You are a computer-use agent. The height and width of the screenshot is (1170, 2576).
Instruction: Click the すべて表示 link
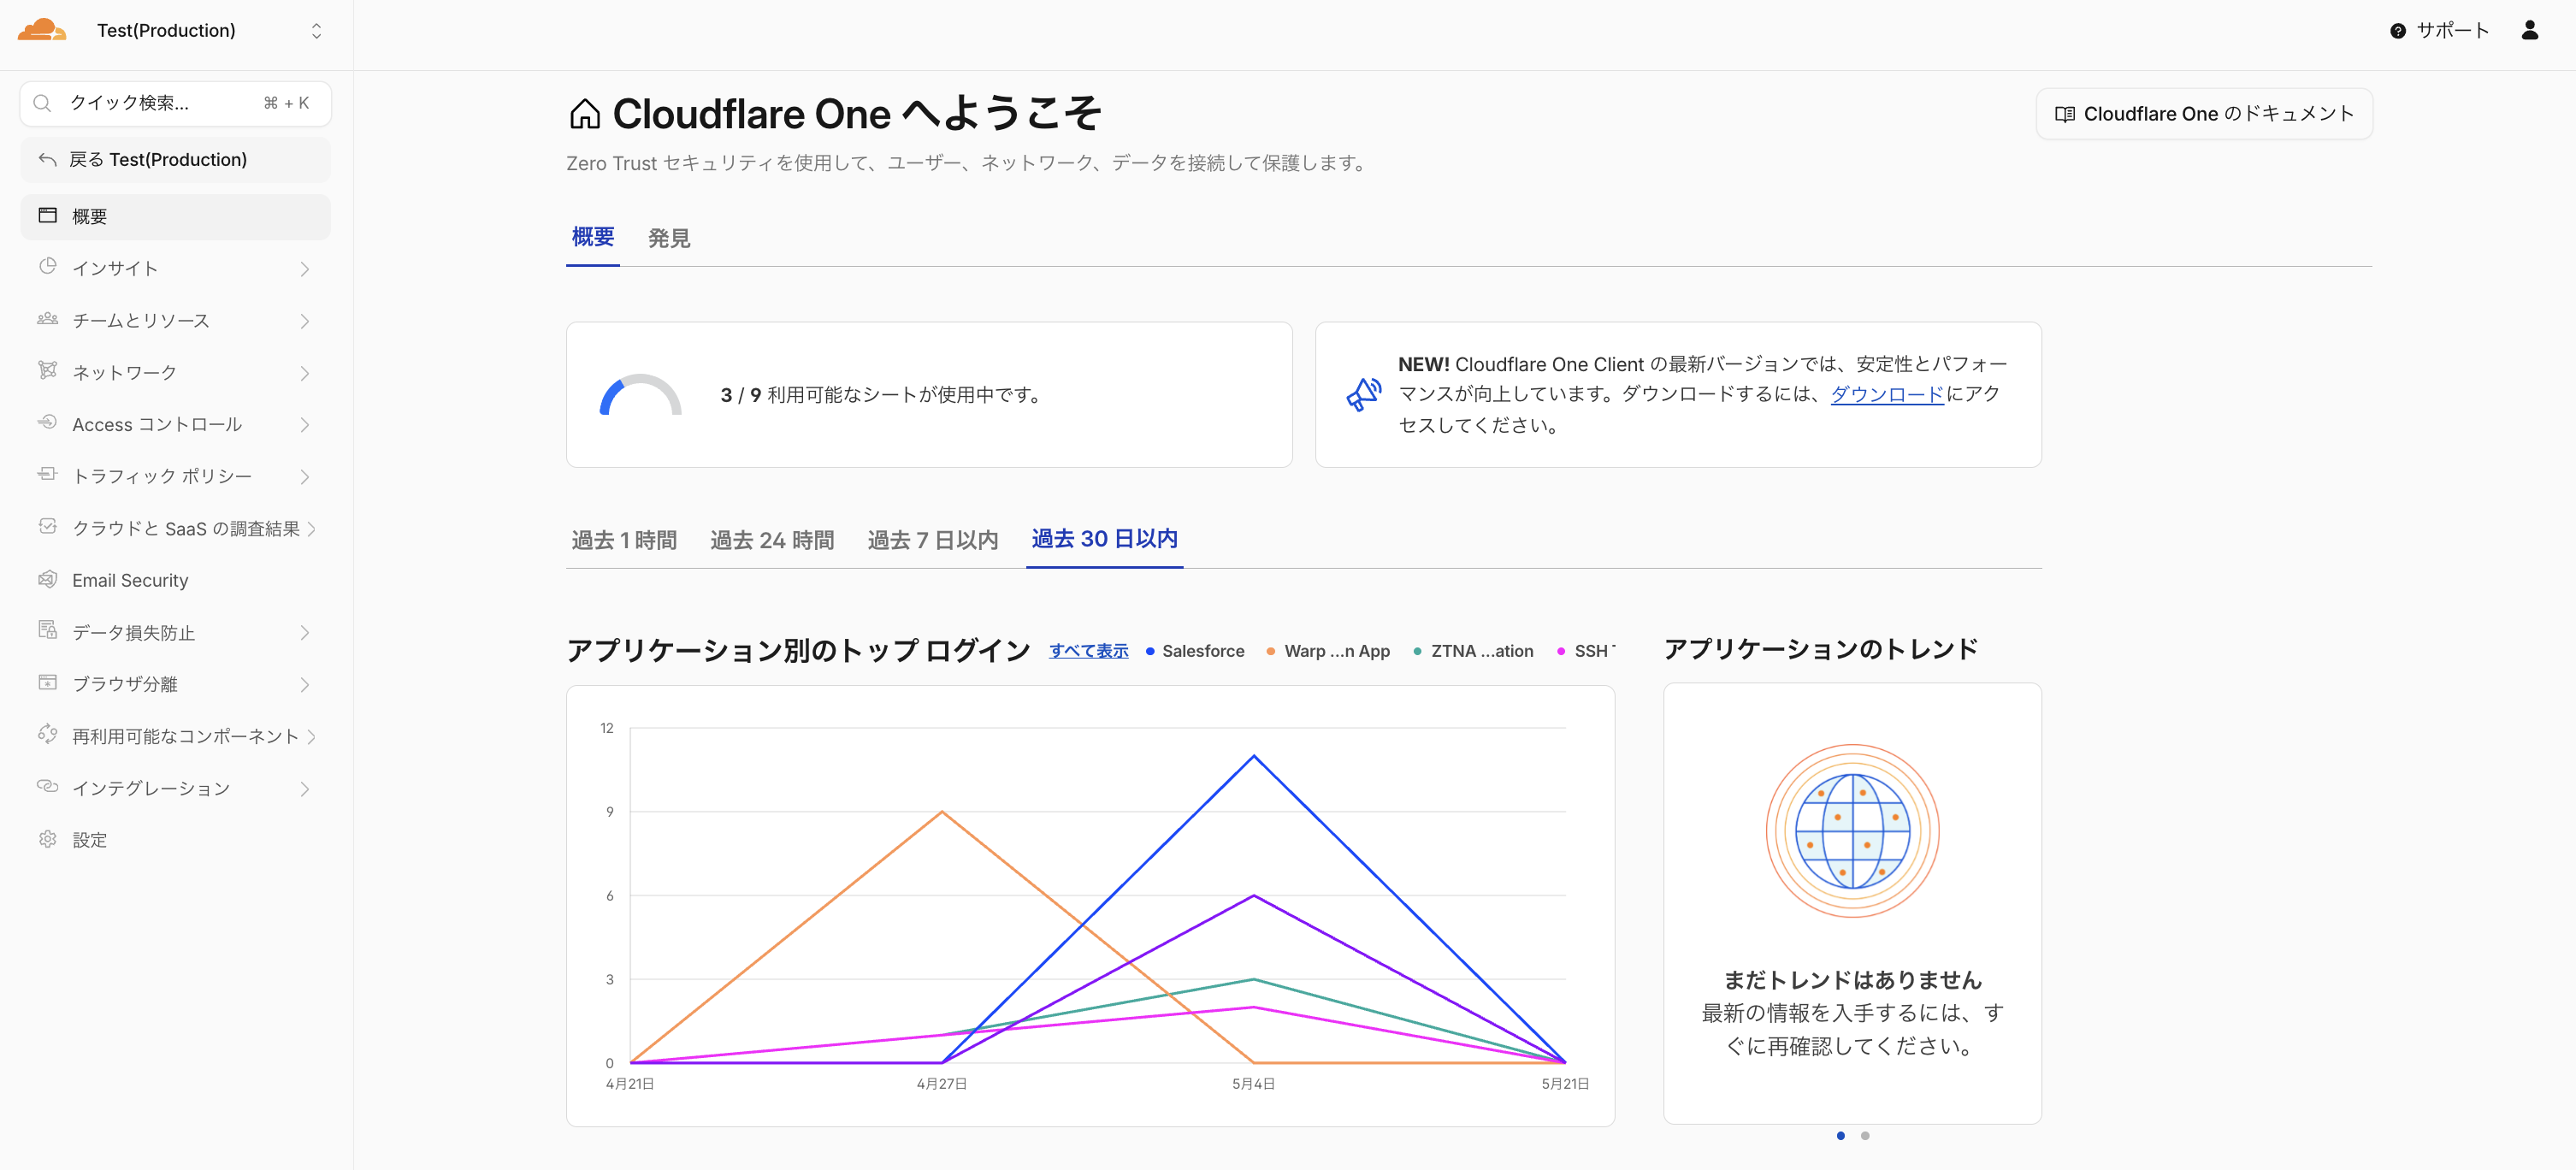1088,651
